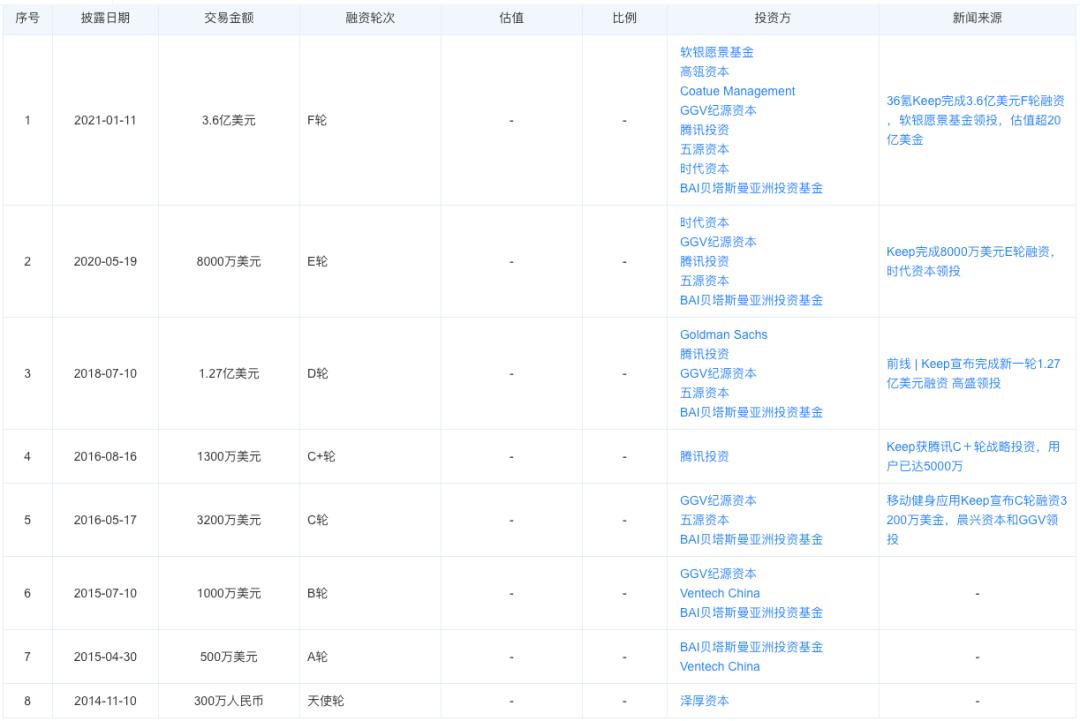1080x721 pixels.
Task: Click GGV纪源资本 in the B轮 row
Action: click(x=718, y=574)
